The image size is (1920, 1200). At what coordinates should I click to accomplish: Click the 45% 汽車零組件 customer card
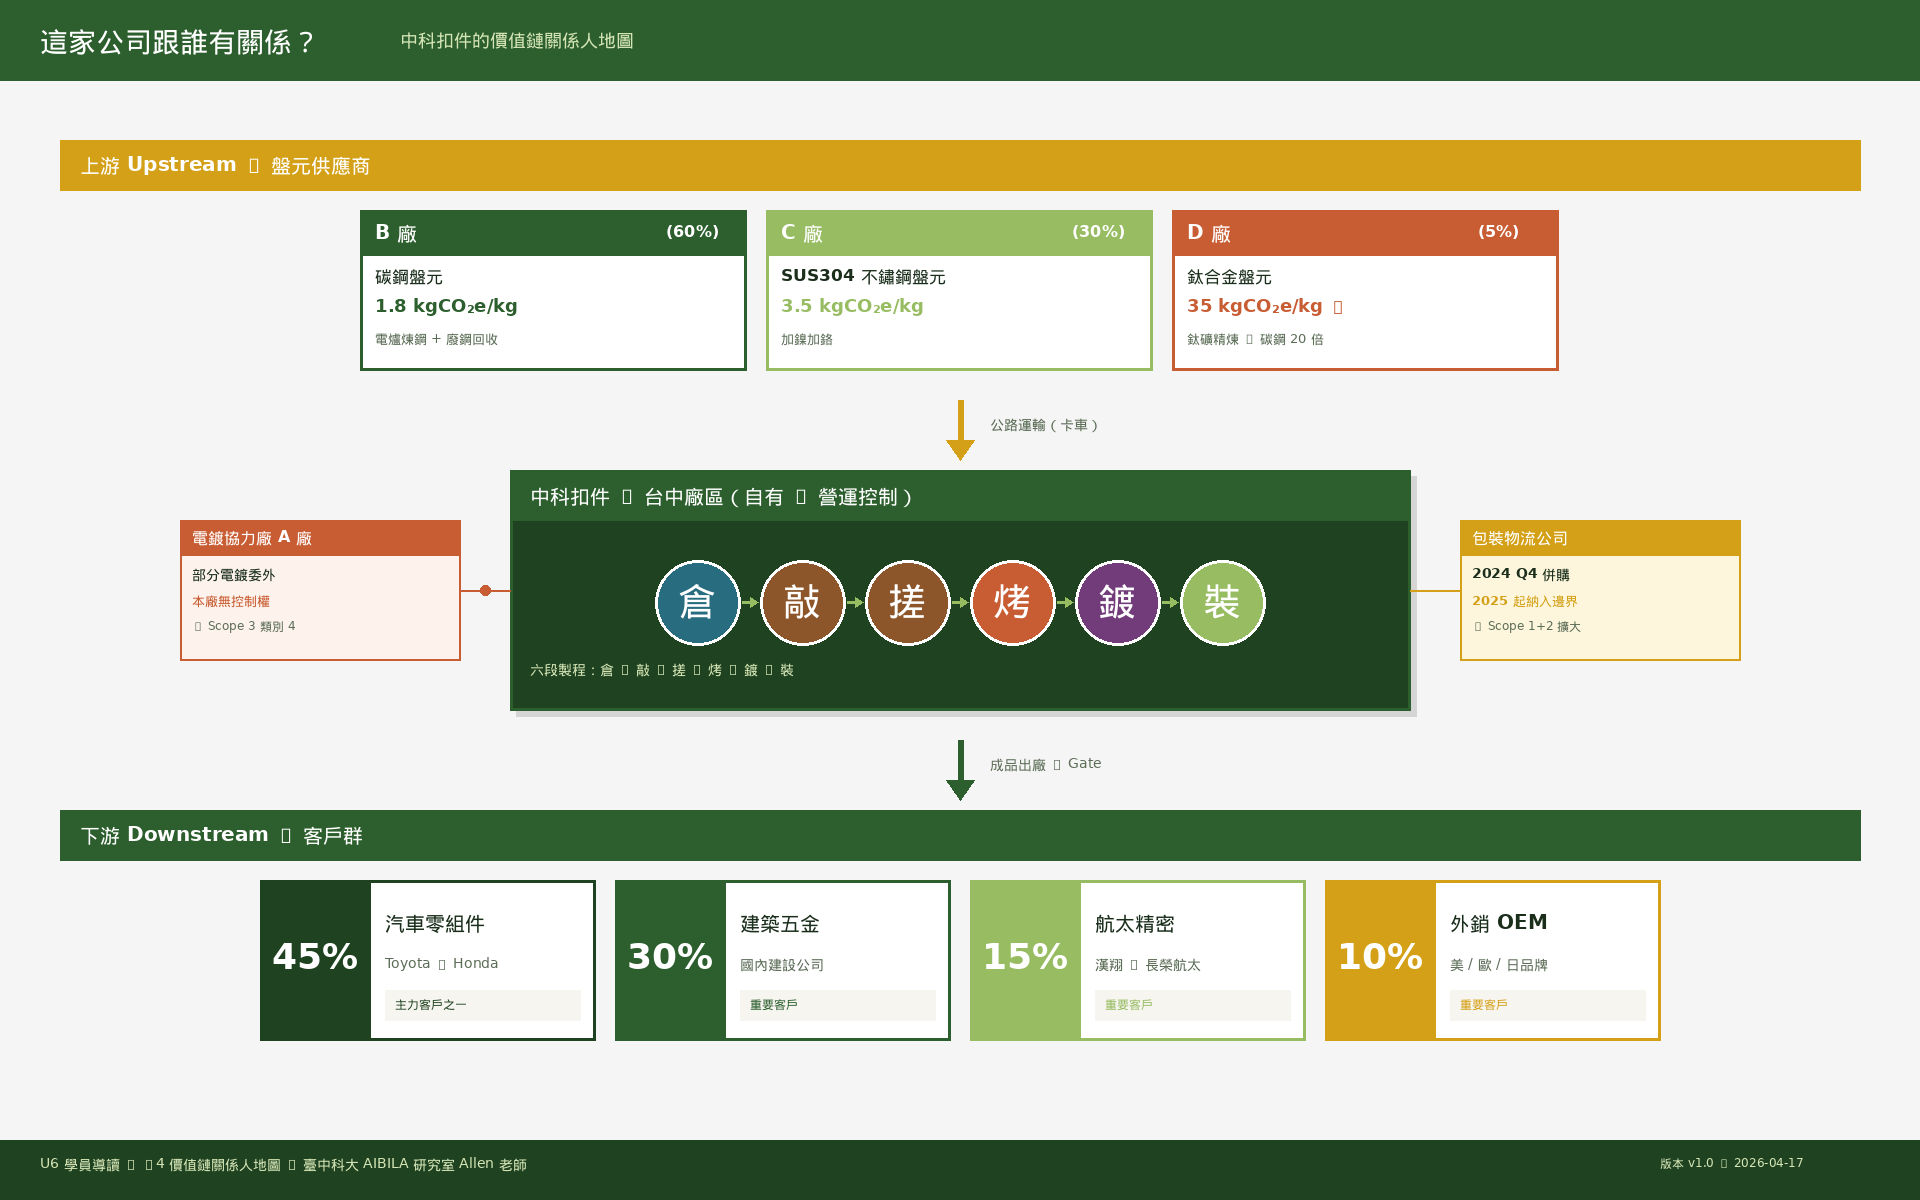(428, 960)
